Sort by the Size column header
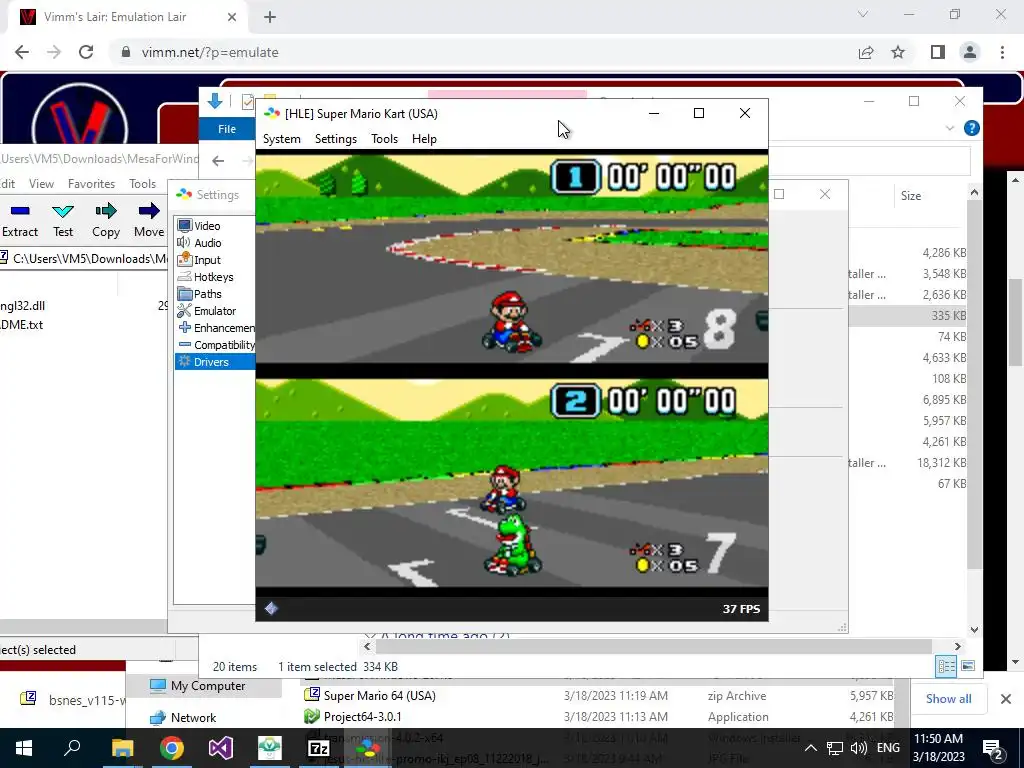 pyautogui.click(x=911, y=195)
